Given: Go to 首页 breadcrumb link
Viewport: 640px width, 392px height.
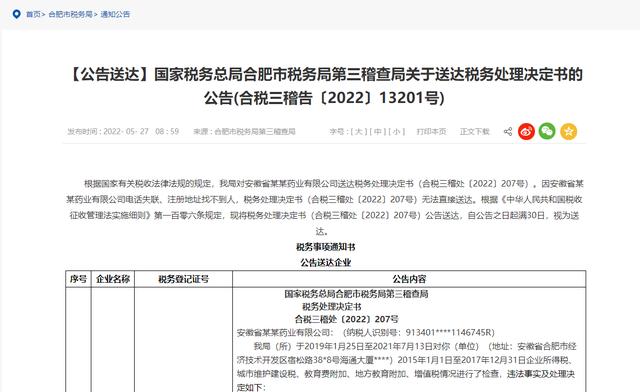Looking at the screenshot, I should coord(33,14).
